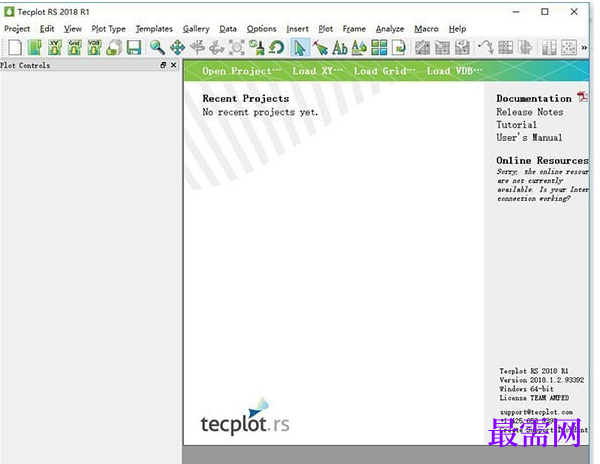
Task: Open the Project menu
Action: [17, 29]
